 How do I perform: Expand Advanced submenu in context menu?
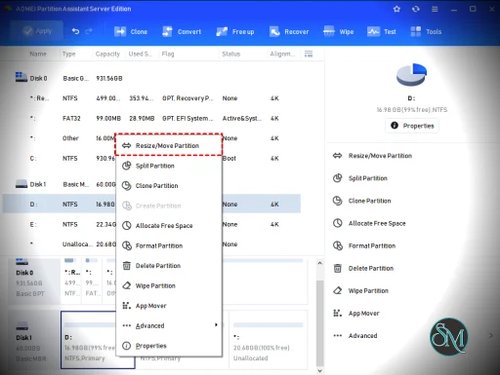pyautogui.click(x=169, y=326)
